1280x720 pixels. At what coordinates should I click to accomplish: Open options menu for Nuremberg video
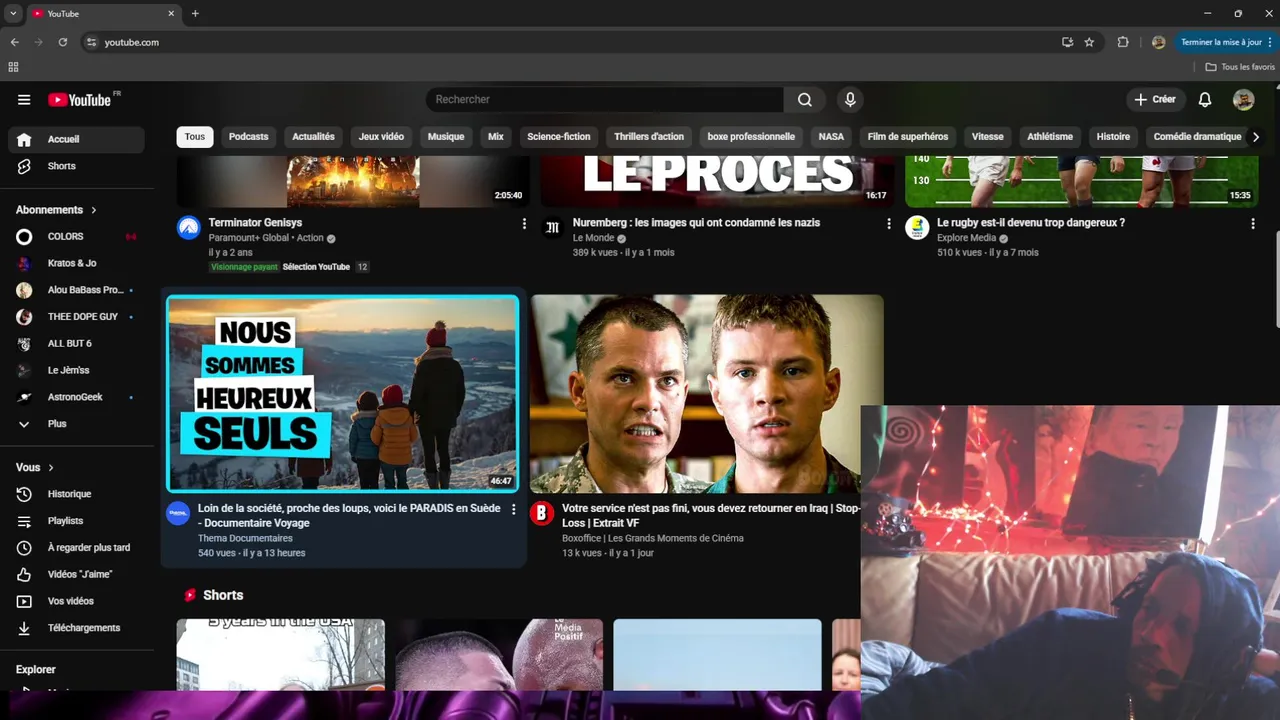(889, 224)
